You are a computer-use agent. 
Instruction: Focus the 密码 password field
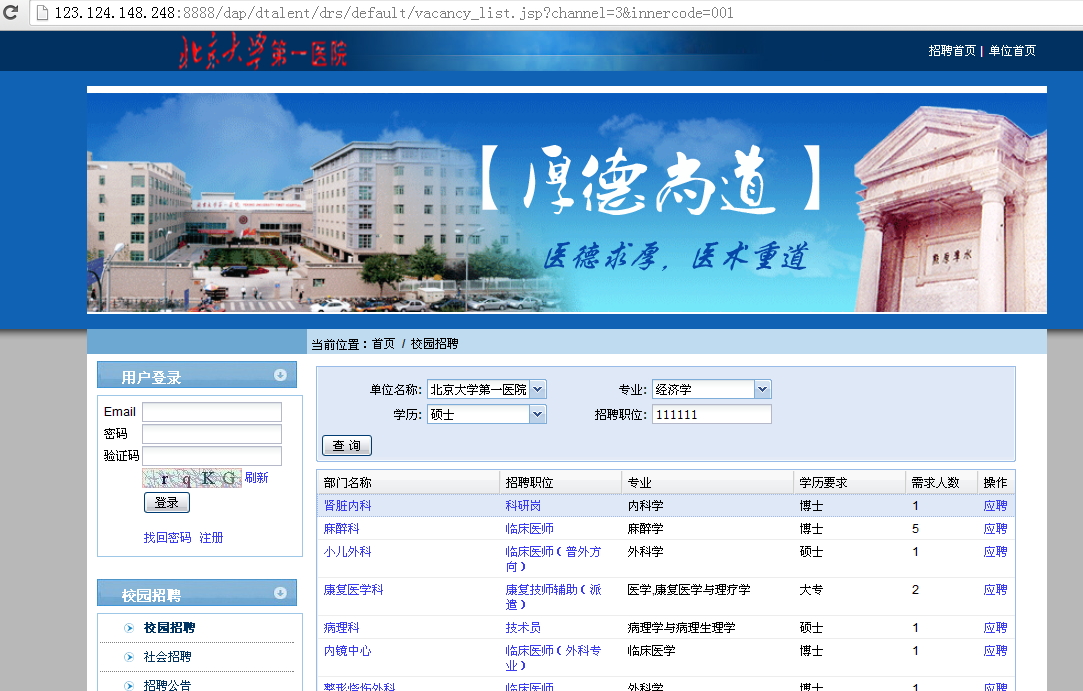click(x=211, y=434)
